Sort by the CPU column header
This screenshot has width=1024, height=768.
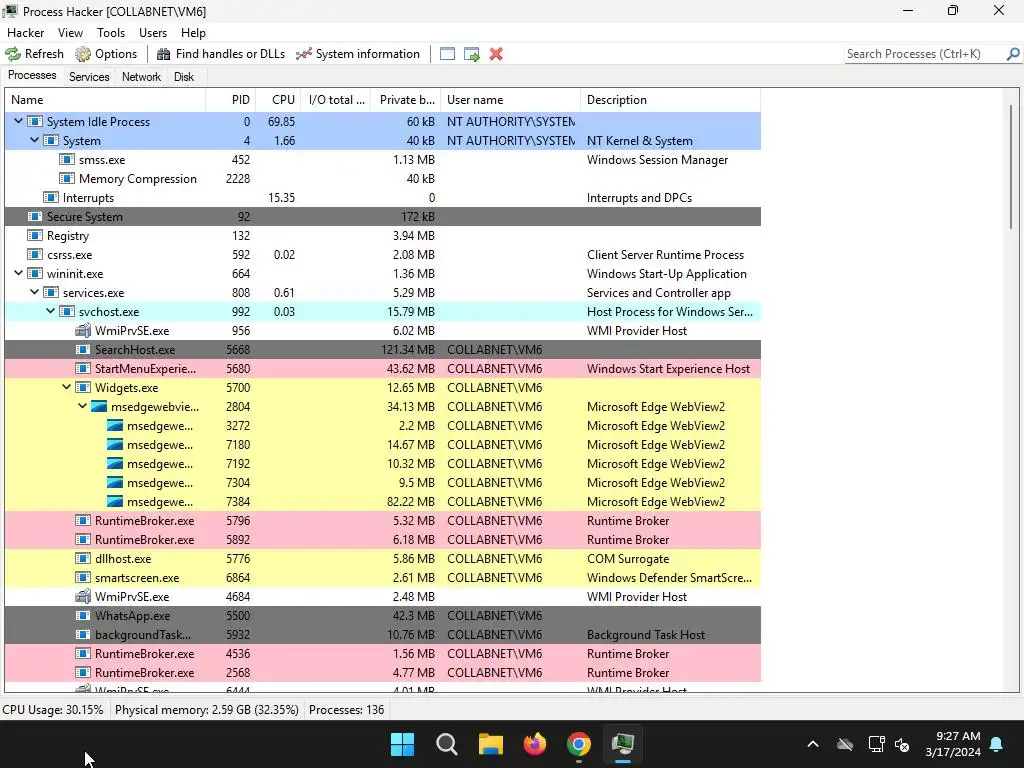click(x=278, y=100)
